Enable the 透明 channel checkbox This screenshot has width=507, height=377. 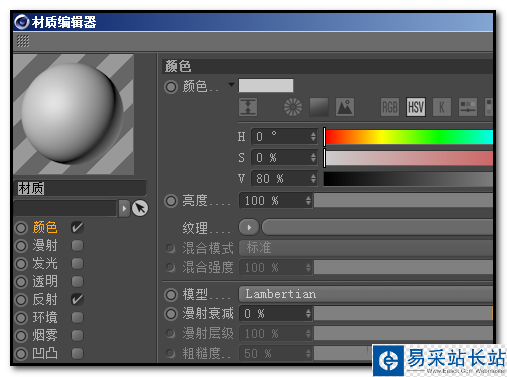click(77, 282)
